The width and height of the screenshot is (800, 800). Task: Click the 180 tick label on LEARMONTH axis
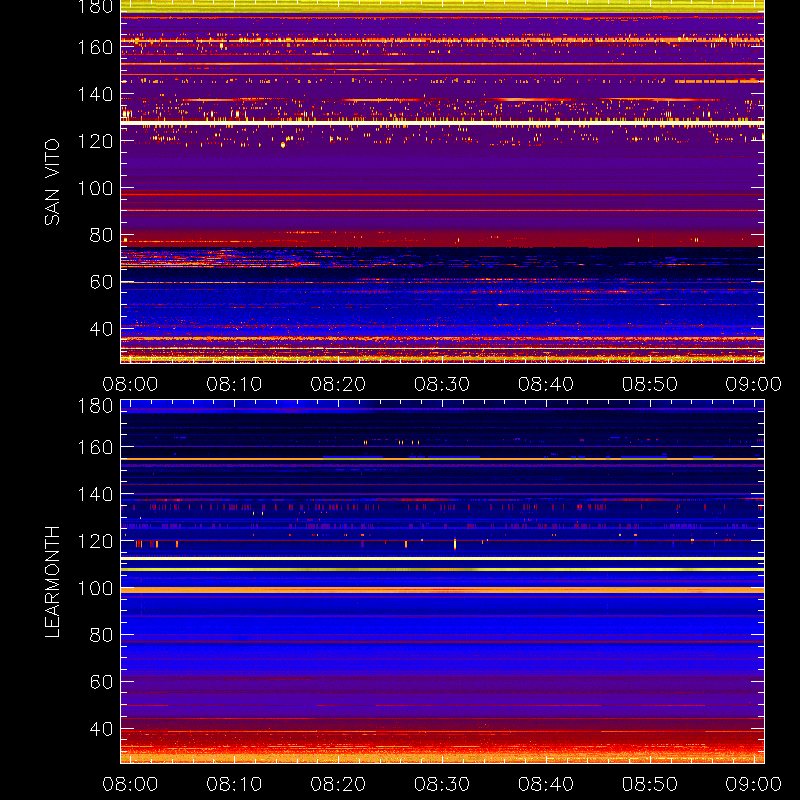click(x=95, y=406)
